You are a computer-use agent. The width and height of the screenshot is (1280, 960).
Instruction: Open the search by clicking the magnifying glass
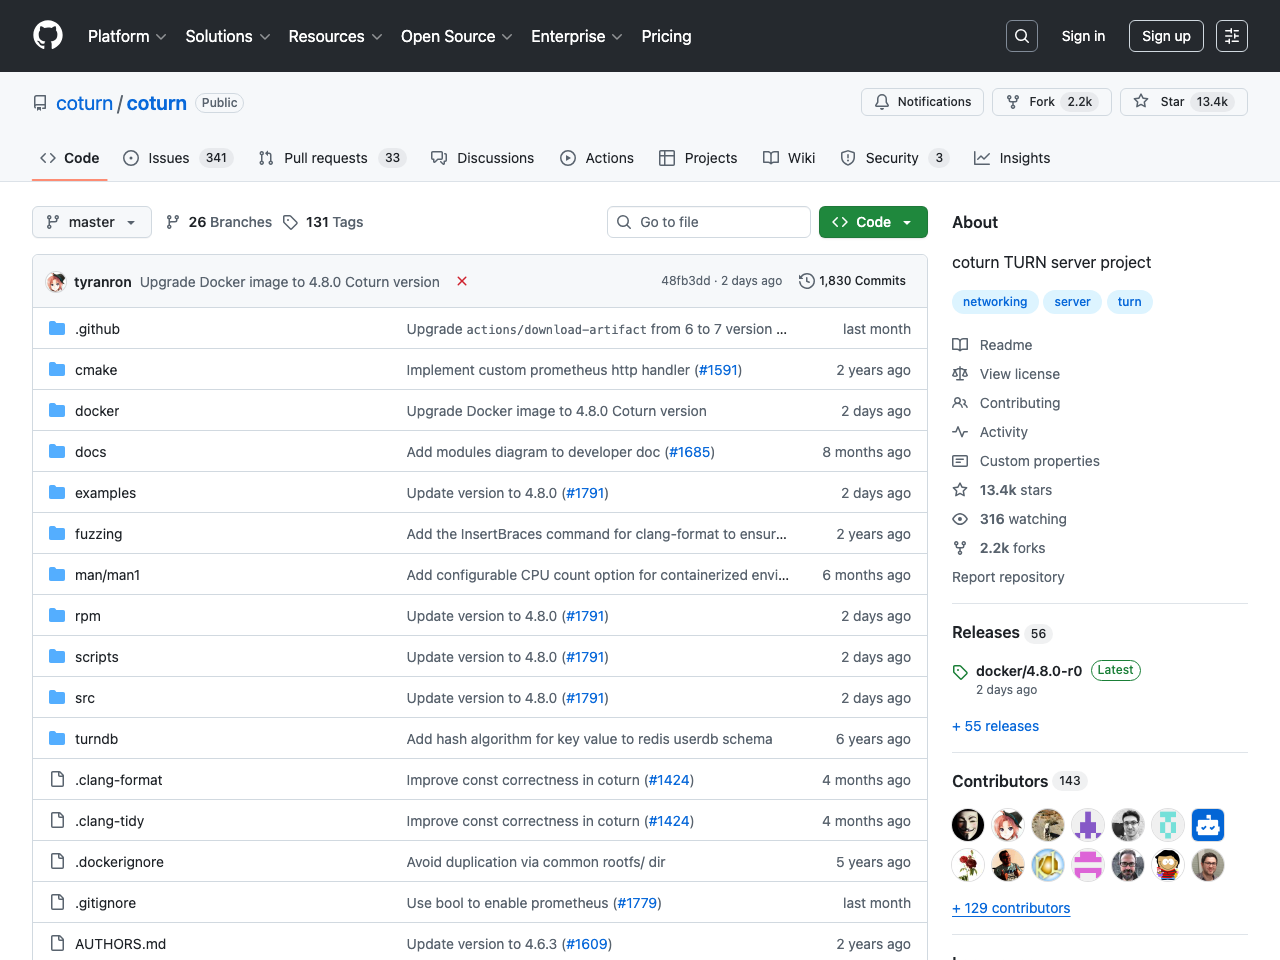1021,35
